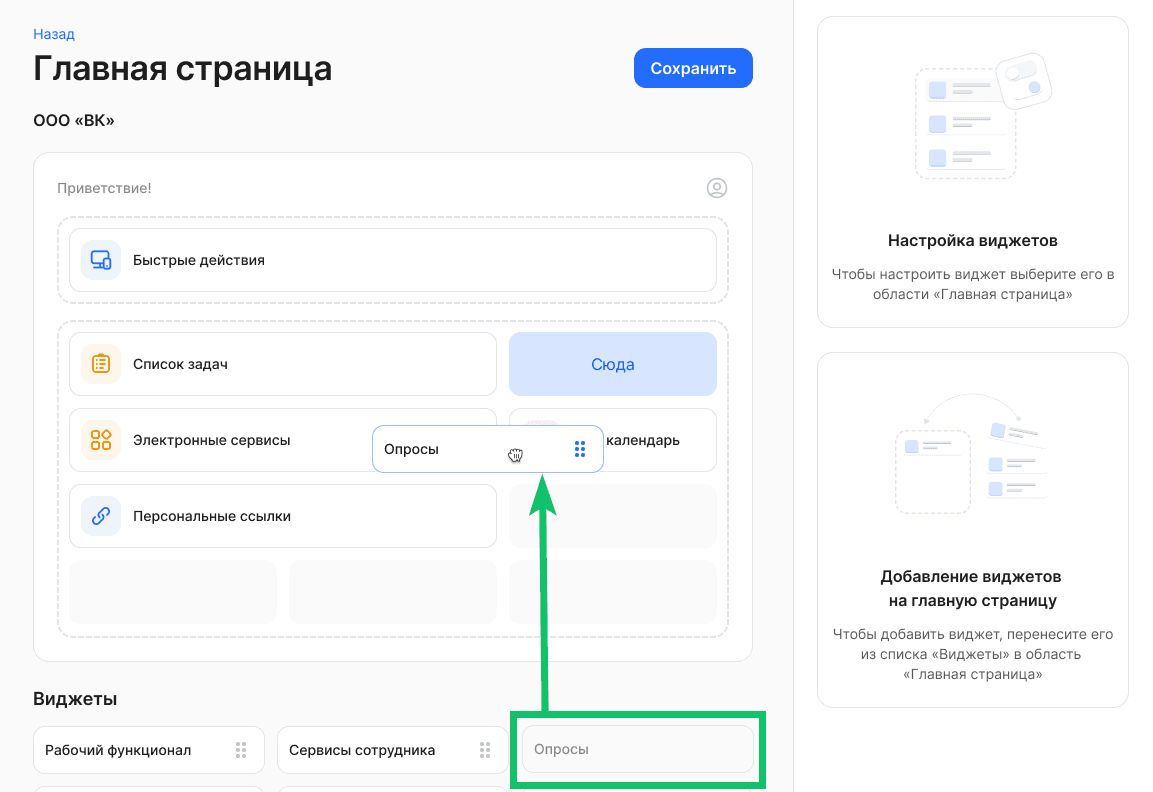Click the Список задач widget card
This screenshot has width=1153, height=792.
pos(283,364)
